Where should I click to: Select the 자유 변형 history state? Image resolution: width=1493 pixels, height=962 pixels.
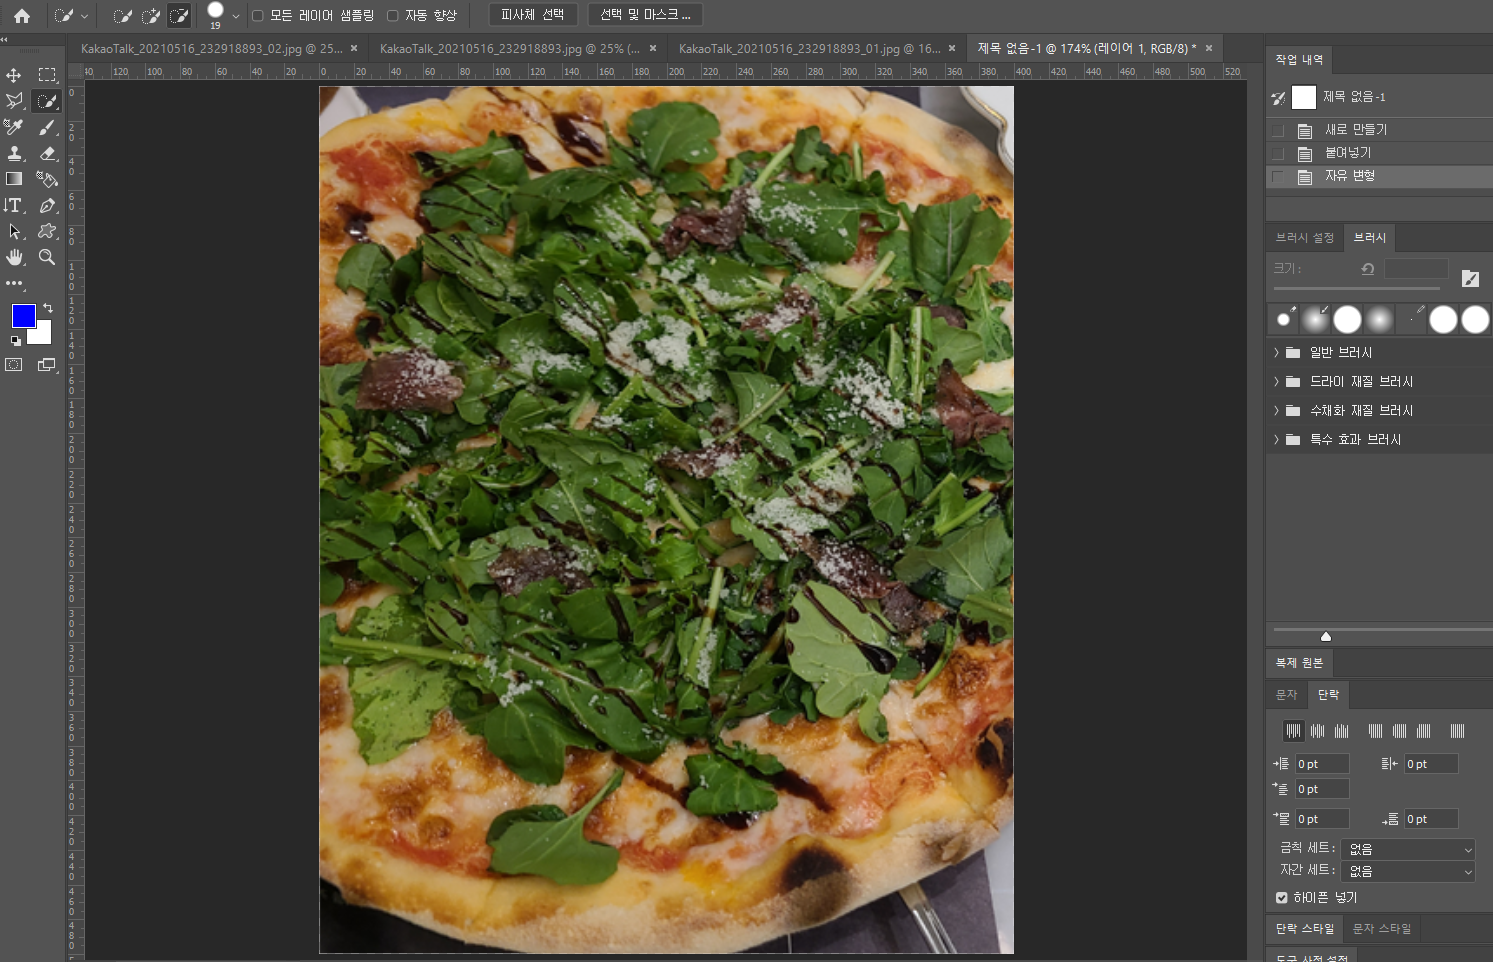[1379, 176]
